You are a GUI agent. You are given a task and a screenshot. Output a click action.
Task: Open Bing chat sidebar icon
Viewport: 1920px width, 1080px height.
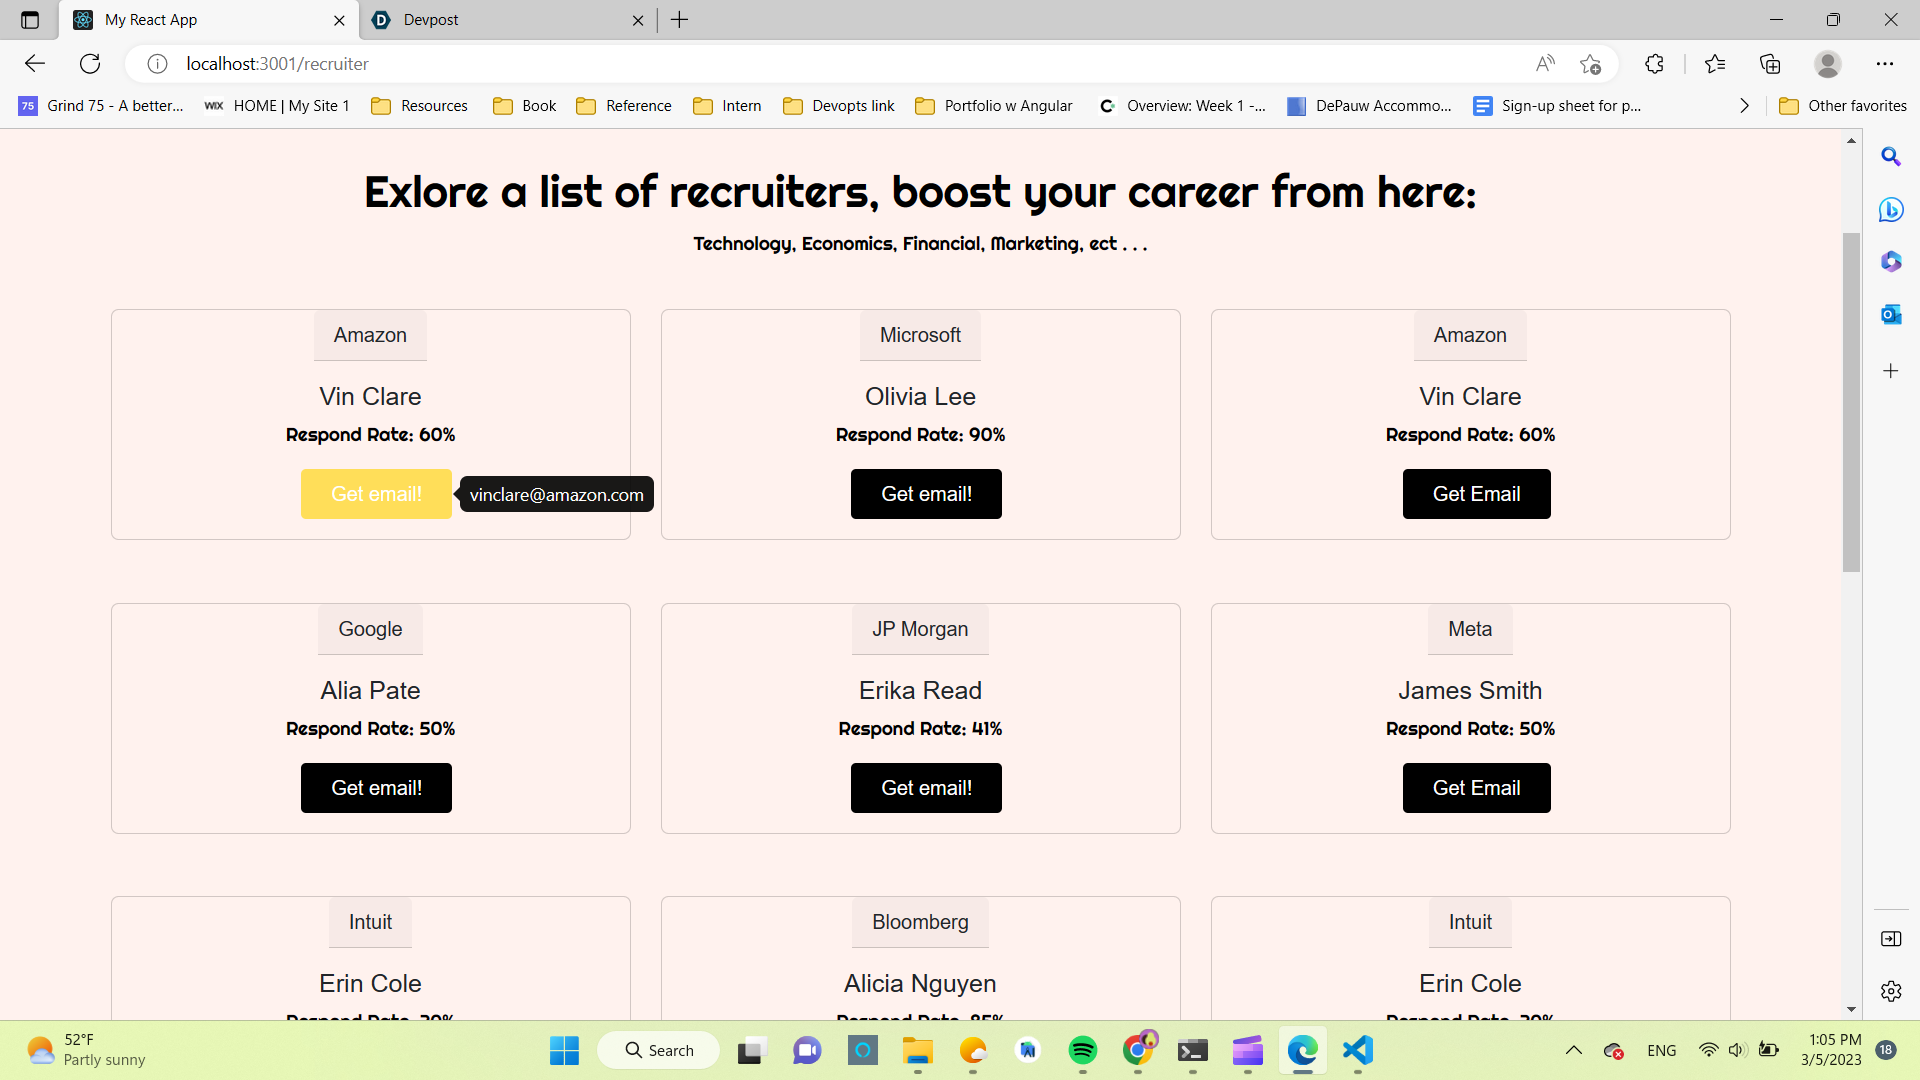click(x=1890, y=210)
